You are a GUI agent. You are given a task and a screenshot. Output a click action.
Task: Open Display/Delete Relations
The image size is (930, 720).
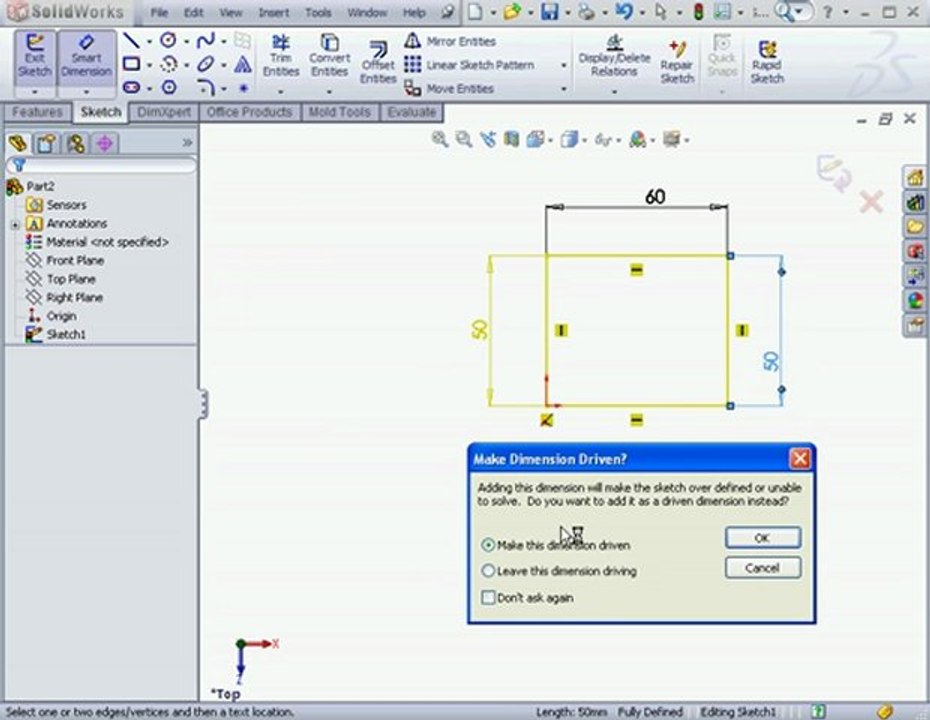coord(614,56)
